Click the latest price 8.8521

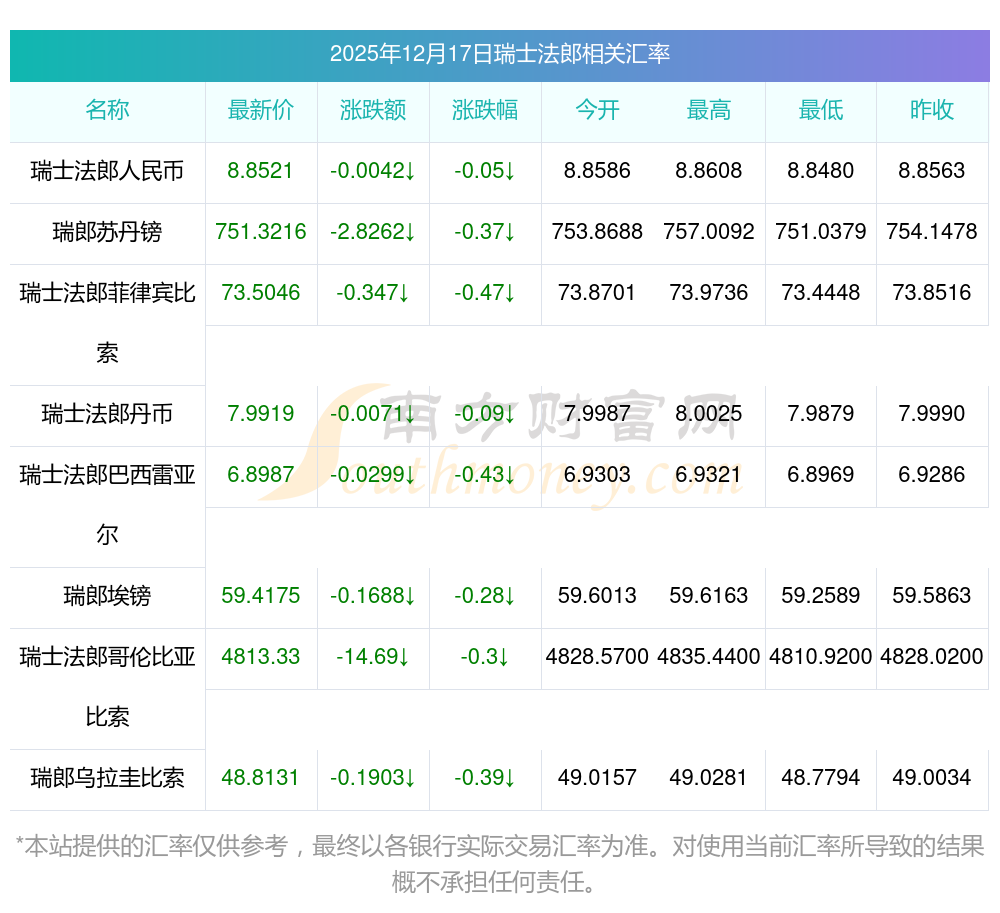click(x=261, y=171)
